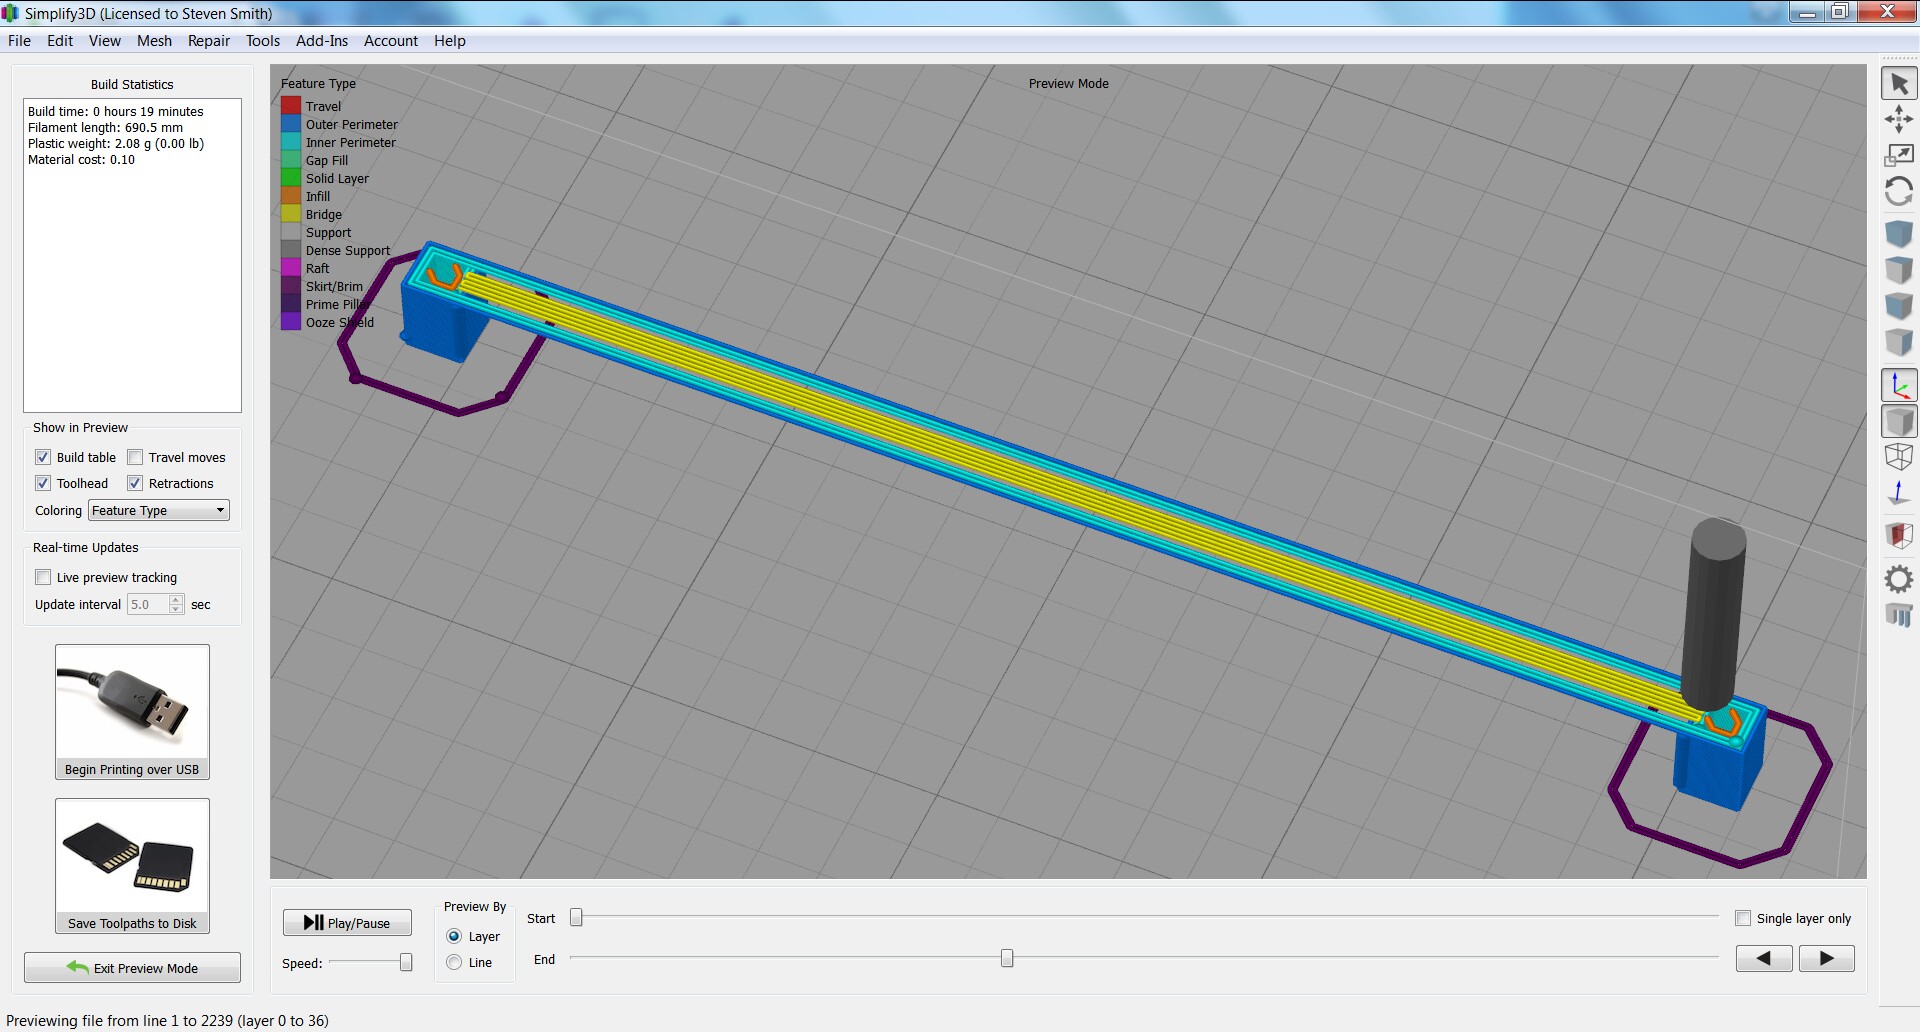Screen dimensions: 1920x1032
Task: Open the Add-Ins menu
Action: pyautogui.click(x=321, y=41)
